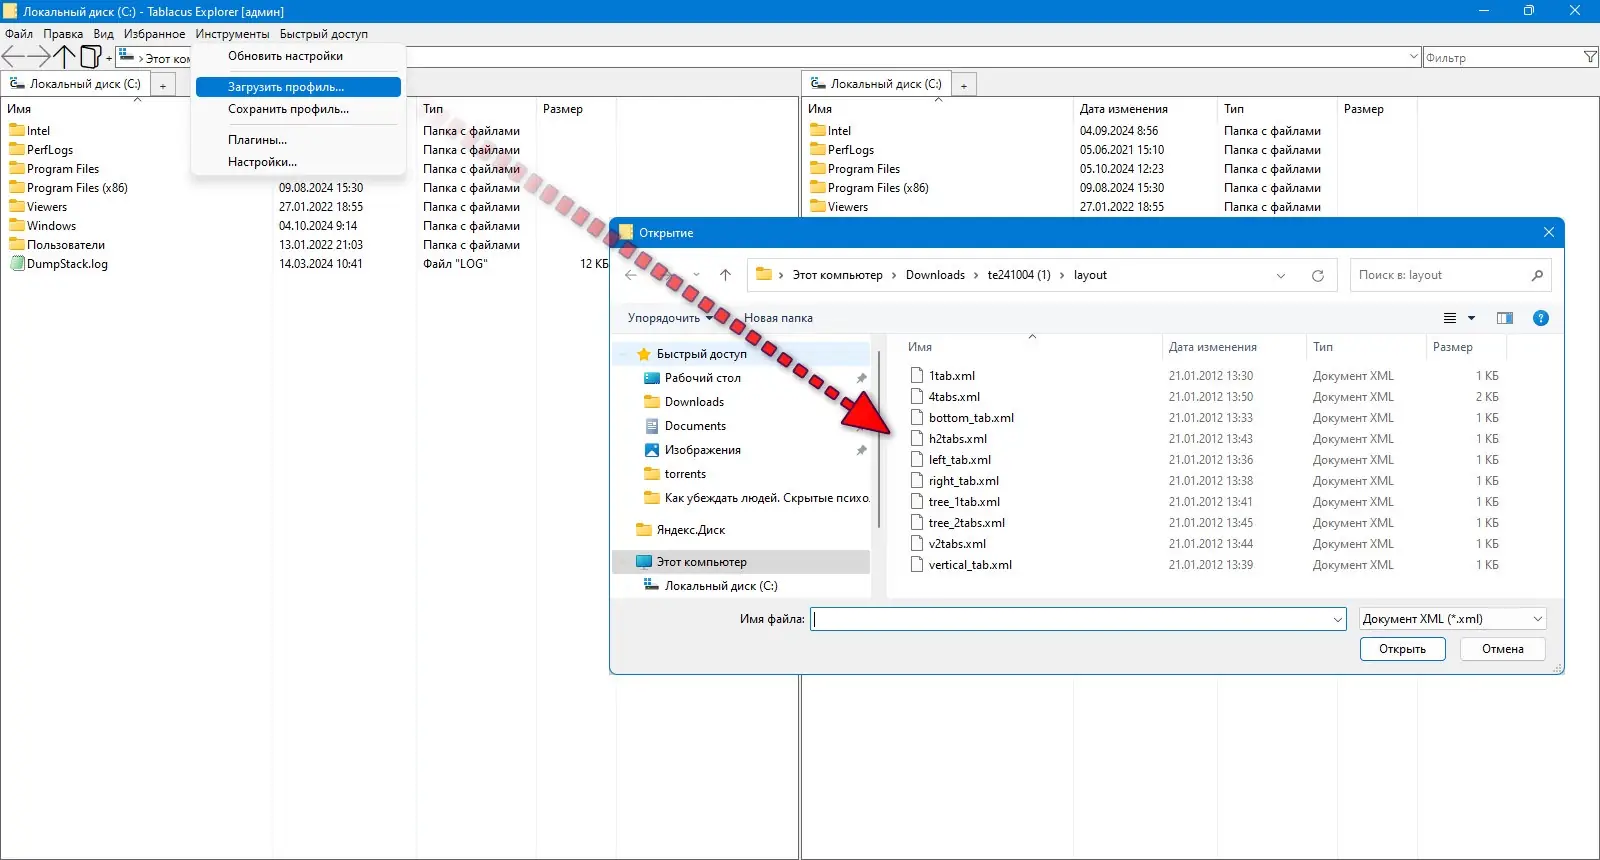Screen dimensions: 1600x860
Task: Select the 1tab.xml file icon
Action: coord(916,376)
